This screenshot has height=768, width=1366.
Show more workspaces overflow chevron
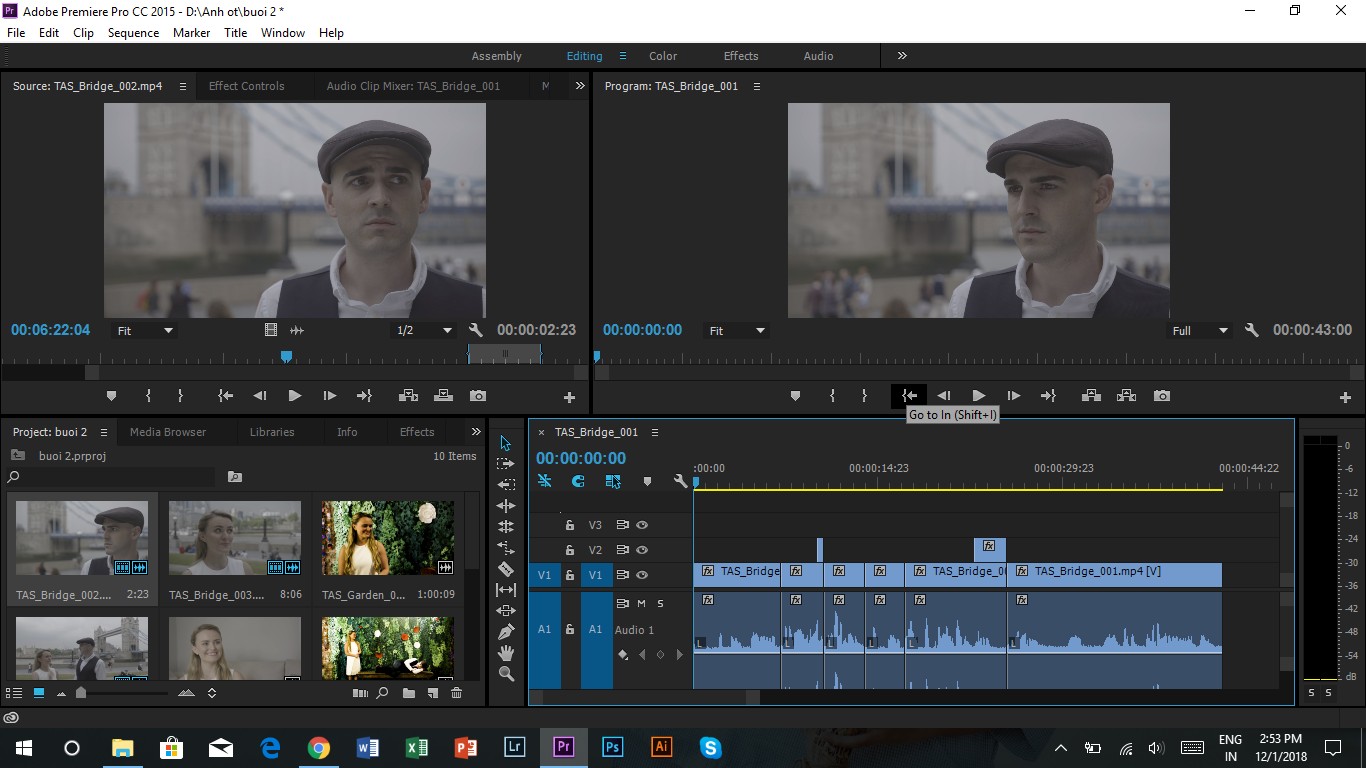902,56
